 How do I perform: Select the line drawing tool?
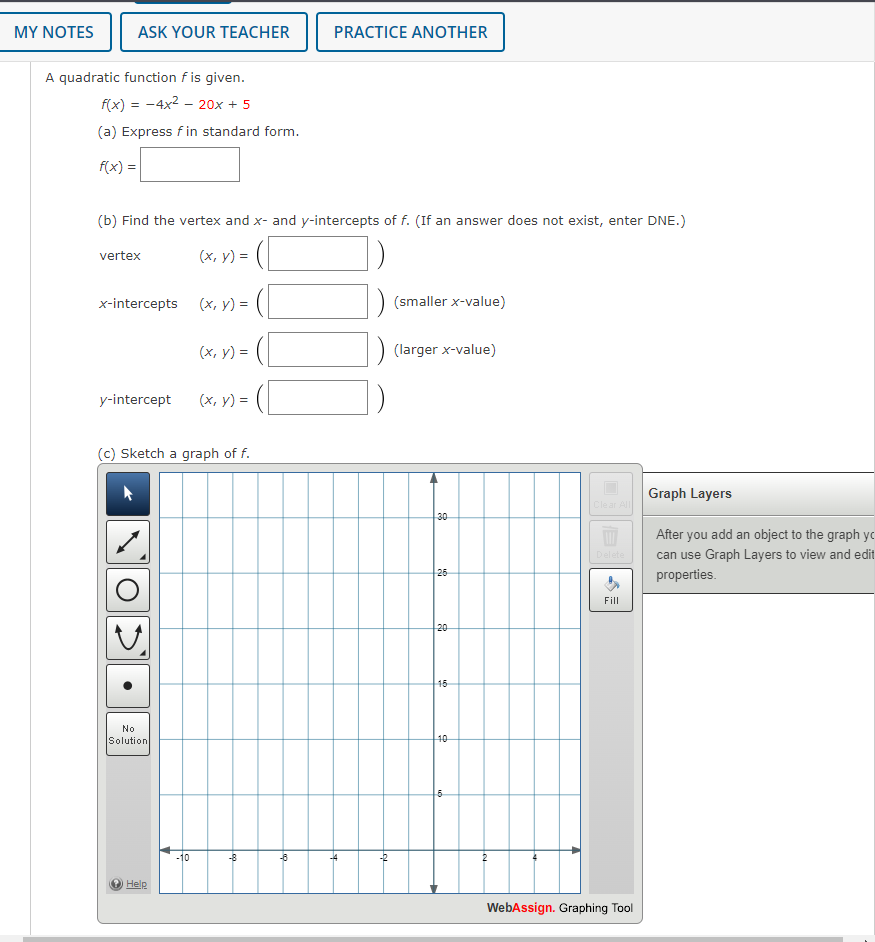pos(126,541)
